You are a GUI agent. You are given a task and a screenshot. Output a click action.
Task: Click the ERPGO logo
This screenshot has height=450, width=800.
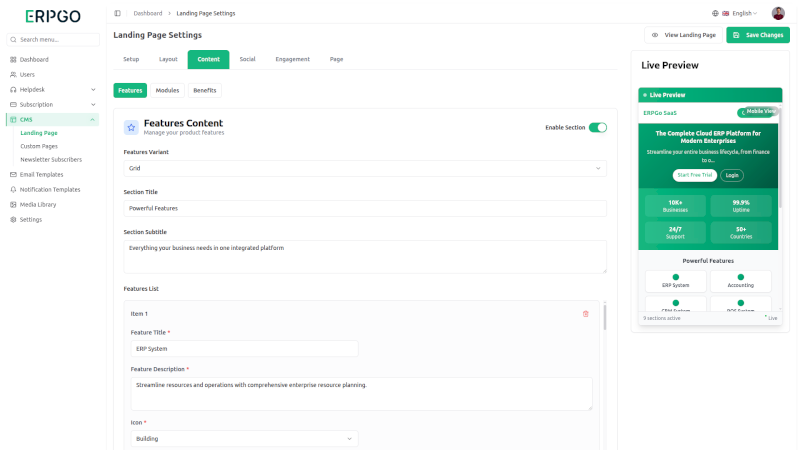click(53, 16)
